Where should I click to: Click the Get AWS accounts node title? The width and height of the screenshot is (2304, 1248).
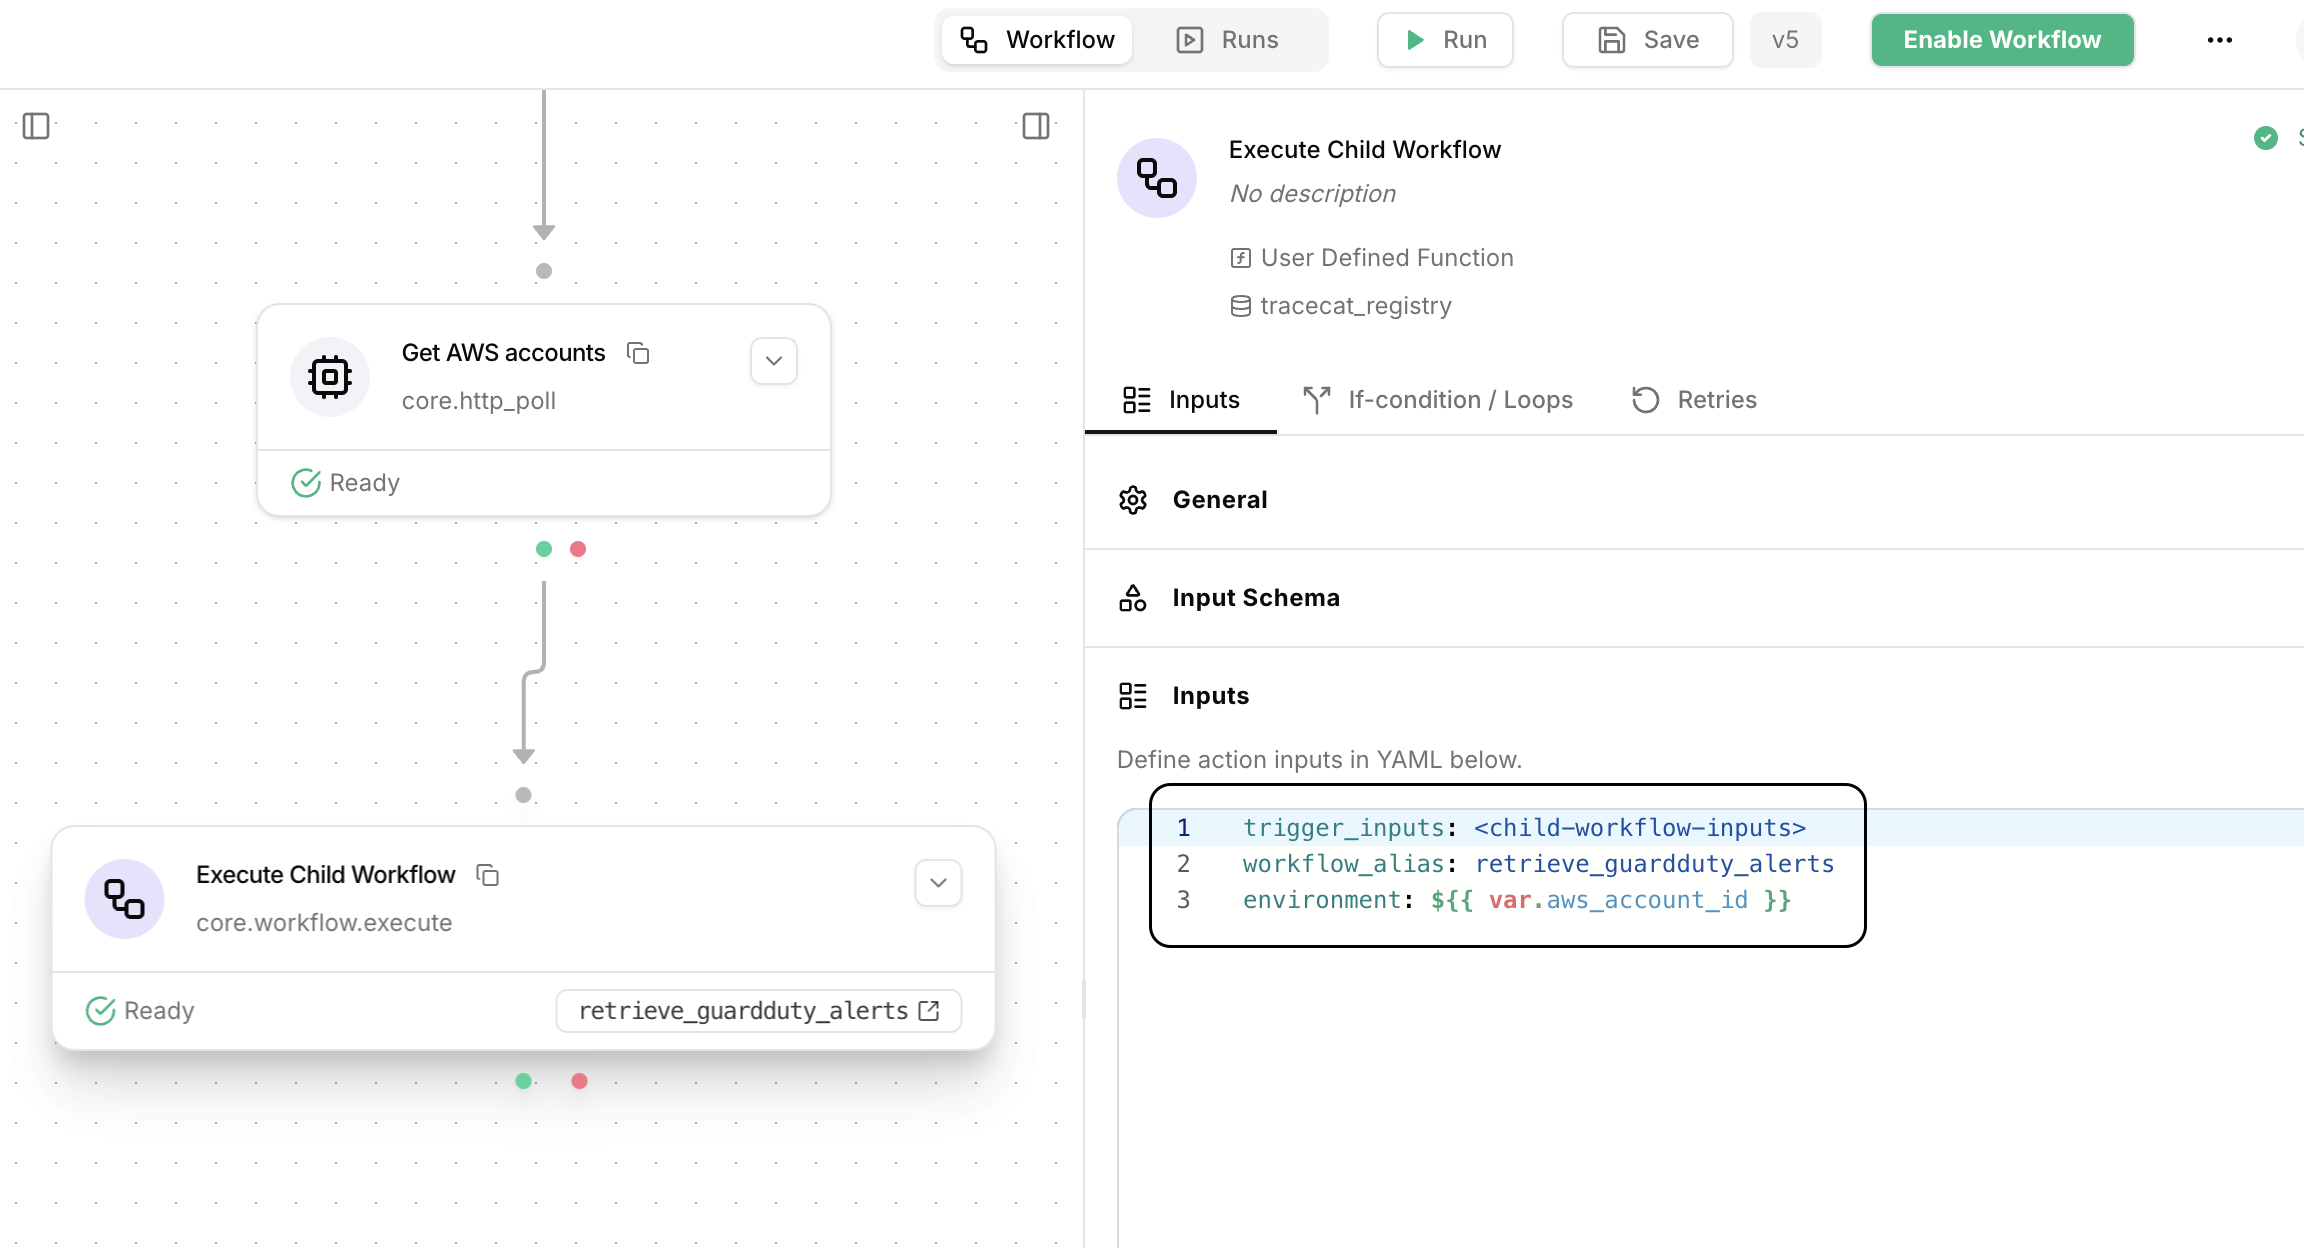coord(504,353)
